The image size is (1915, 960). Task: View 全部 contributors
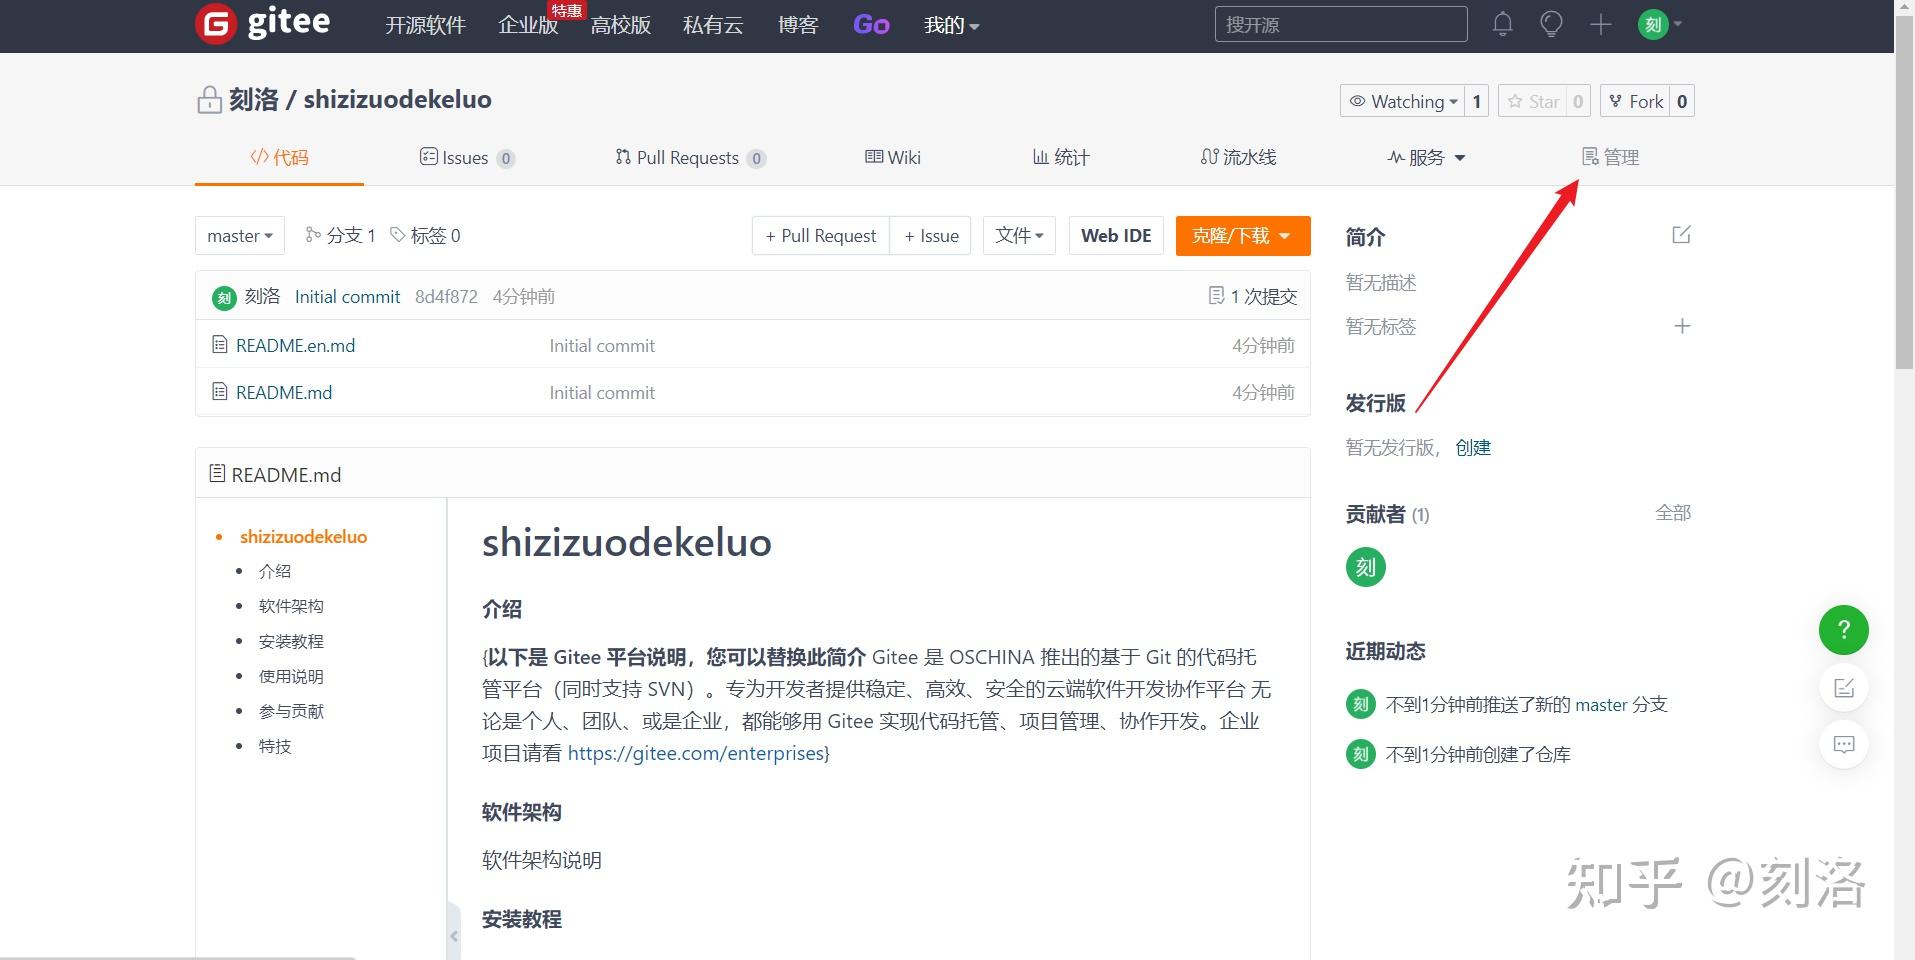(1673, 513)
